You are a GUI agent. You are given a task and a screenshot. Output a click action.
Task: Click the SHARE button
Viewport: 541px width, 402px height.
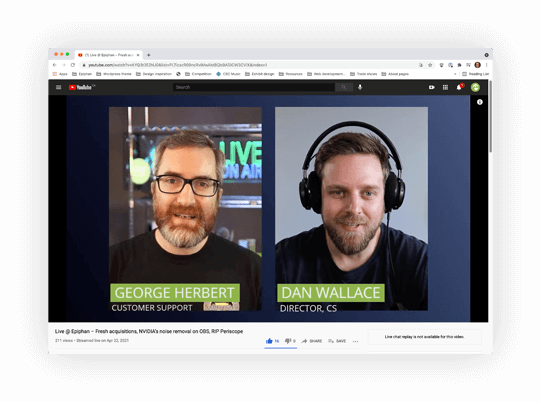[312, 341]
